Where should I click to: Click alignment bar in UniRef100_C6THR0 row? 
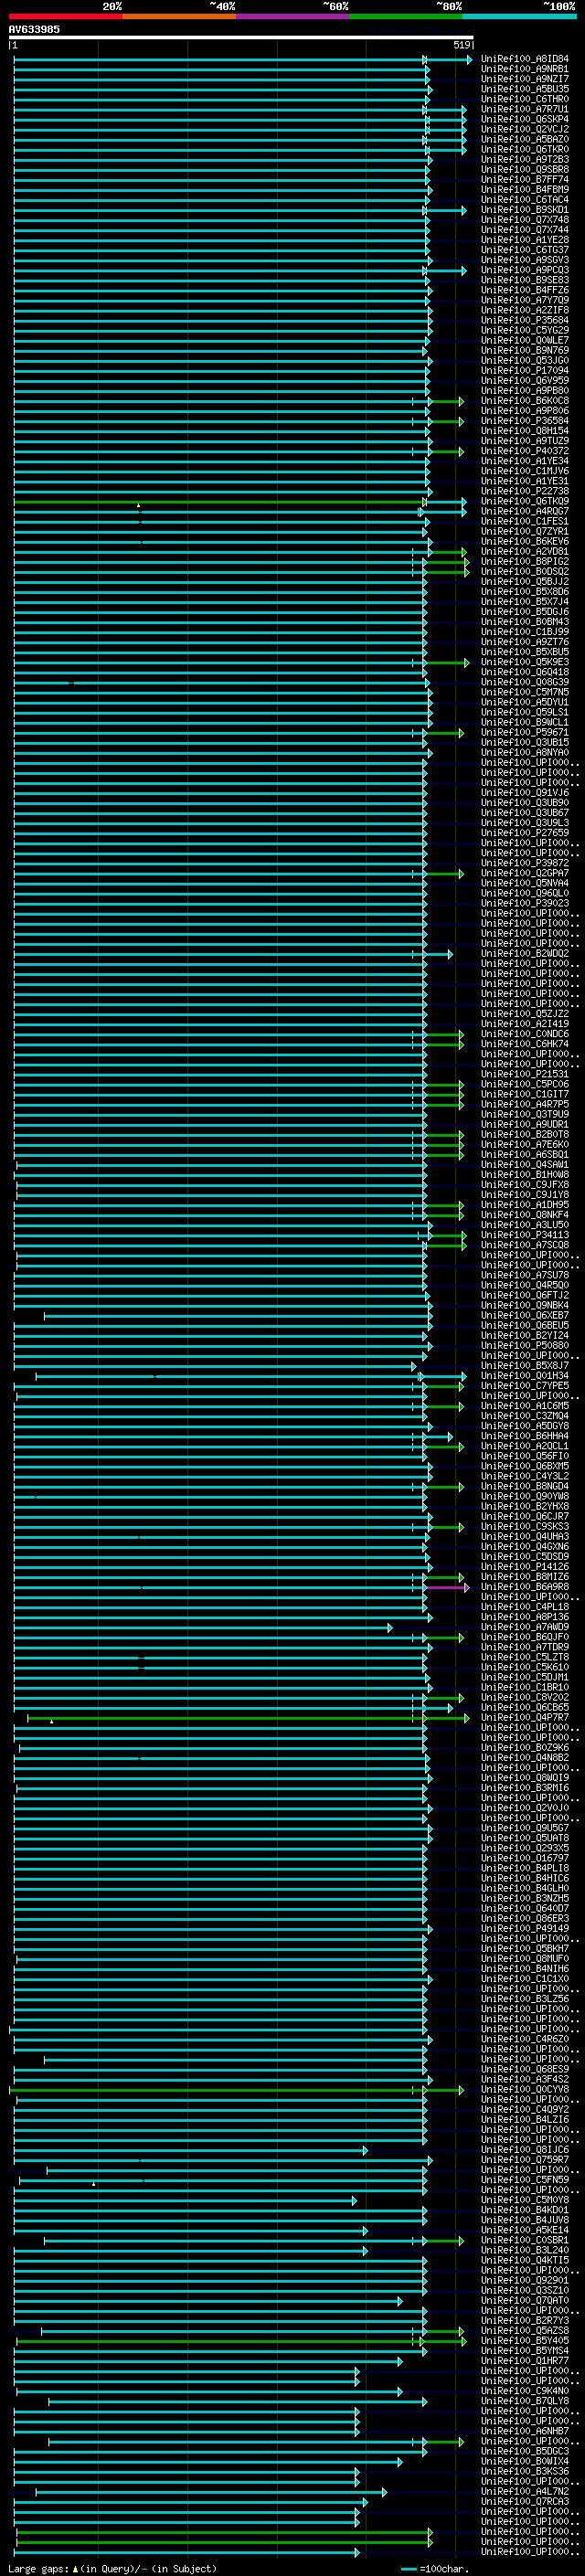pos(222,99)
